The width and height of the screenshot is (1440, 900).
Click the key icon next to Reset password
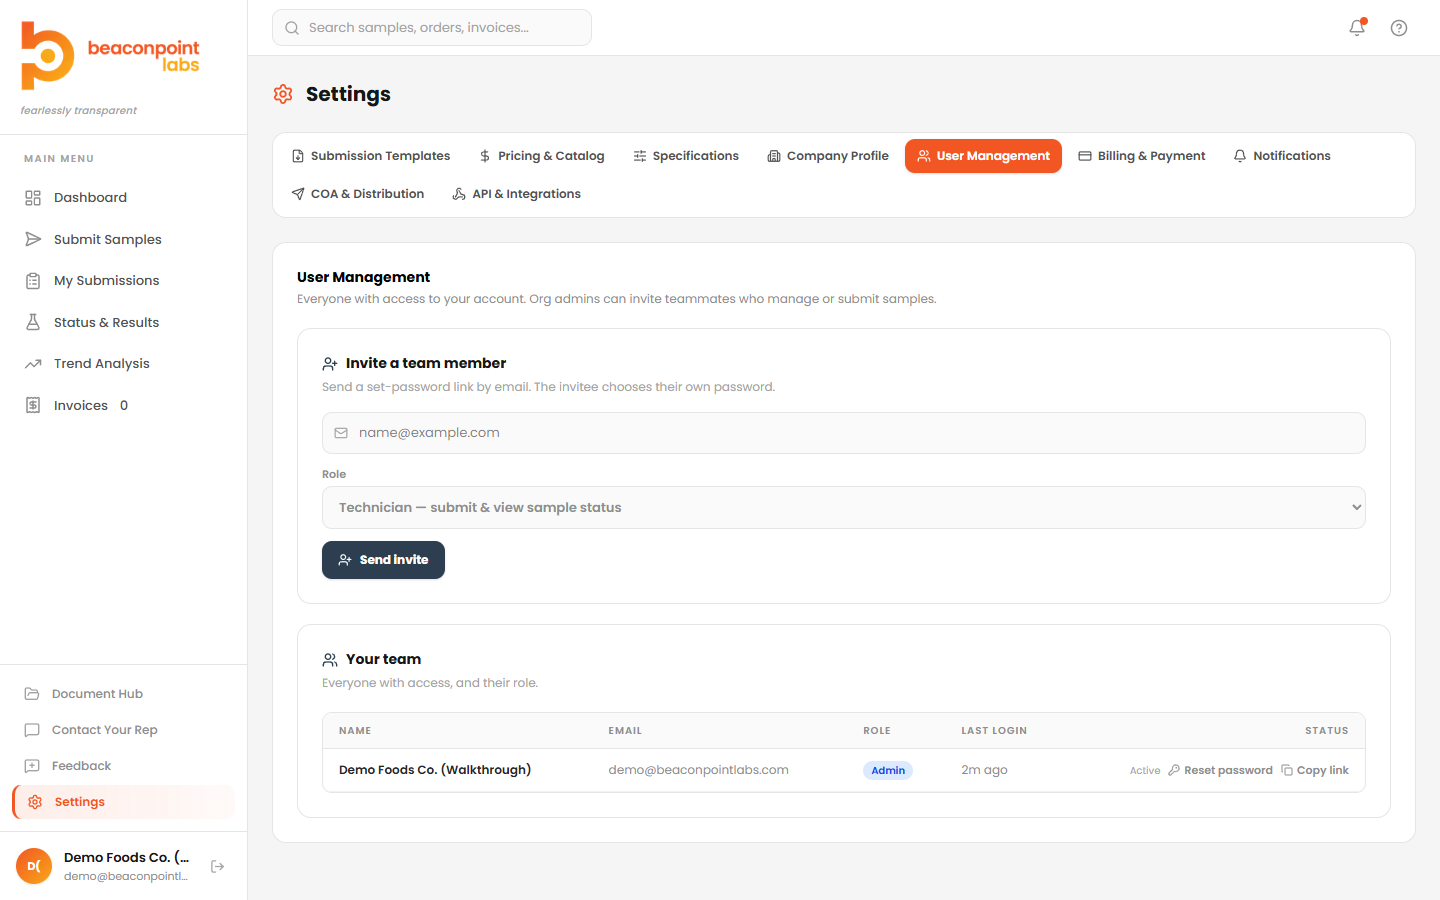1174,770
